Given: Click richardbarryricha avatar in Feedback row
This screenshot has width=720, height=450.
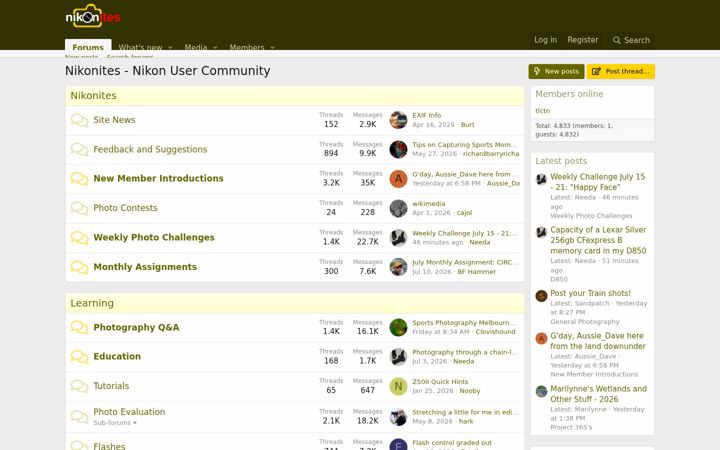Looking at the screenshot, I should [398, 149].
